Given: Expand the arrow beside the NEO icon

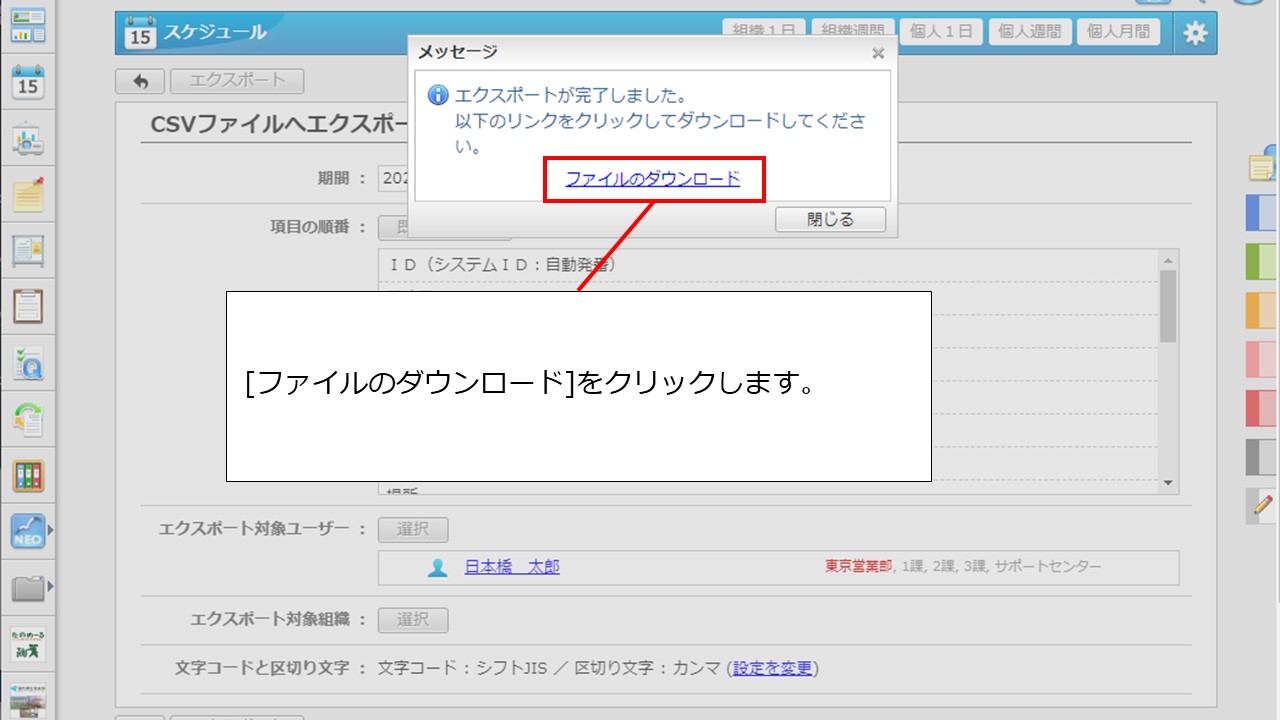Looking at the screenshot, I should [x=50, y=530].
